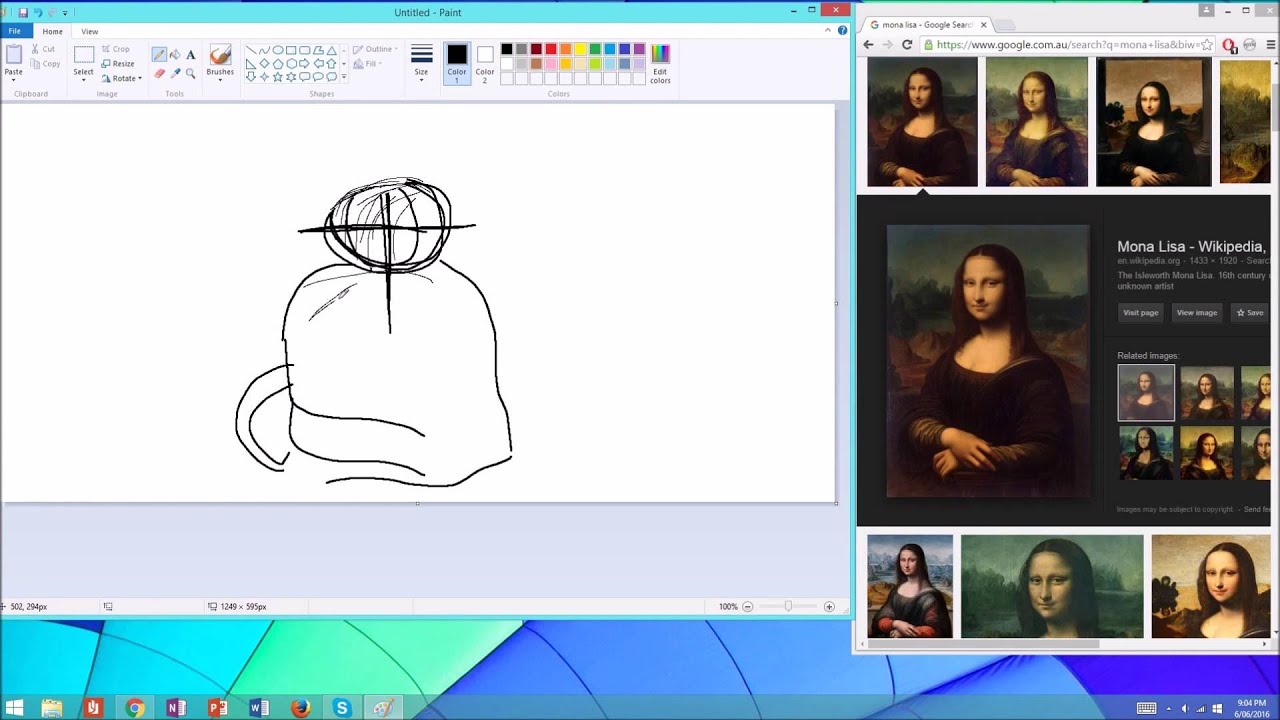1280x720 pixels.
Task: Go back in Chrome browser
Action: (x=868, y=44)
